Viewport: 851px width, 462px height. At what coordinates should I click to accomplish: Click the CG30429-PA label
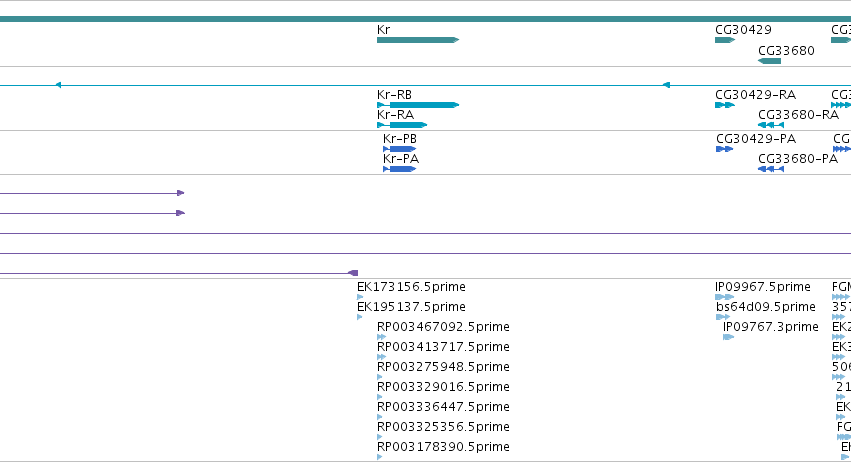click(x=756, y=138)
